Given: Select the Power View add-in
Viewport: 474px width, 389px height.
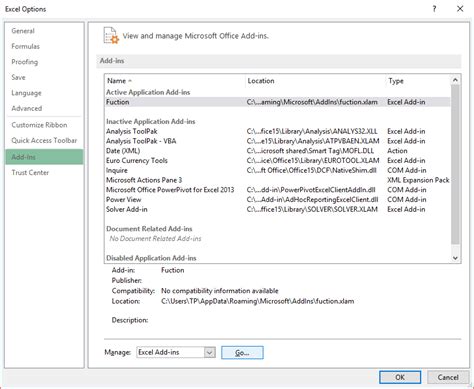Looking at the screenshot, I should pos(278,199).
